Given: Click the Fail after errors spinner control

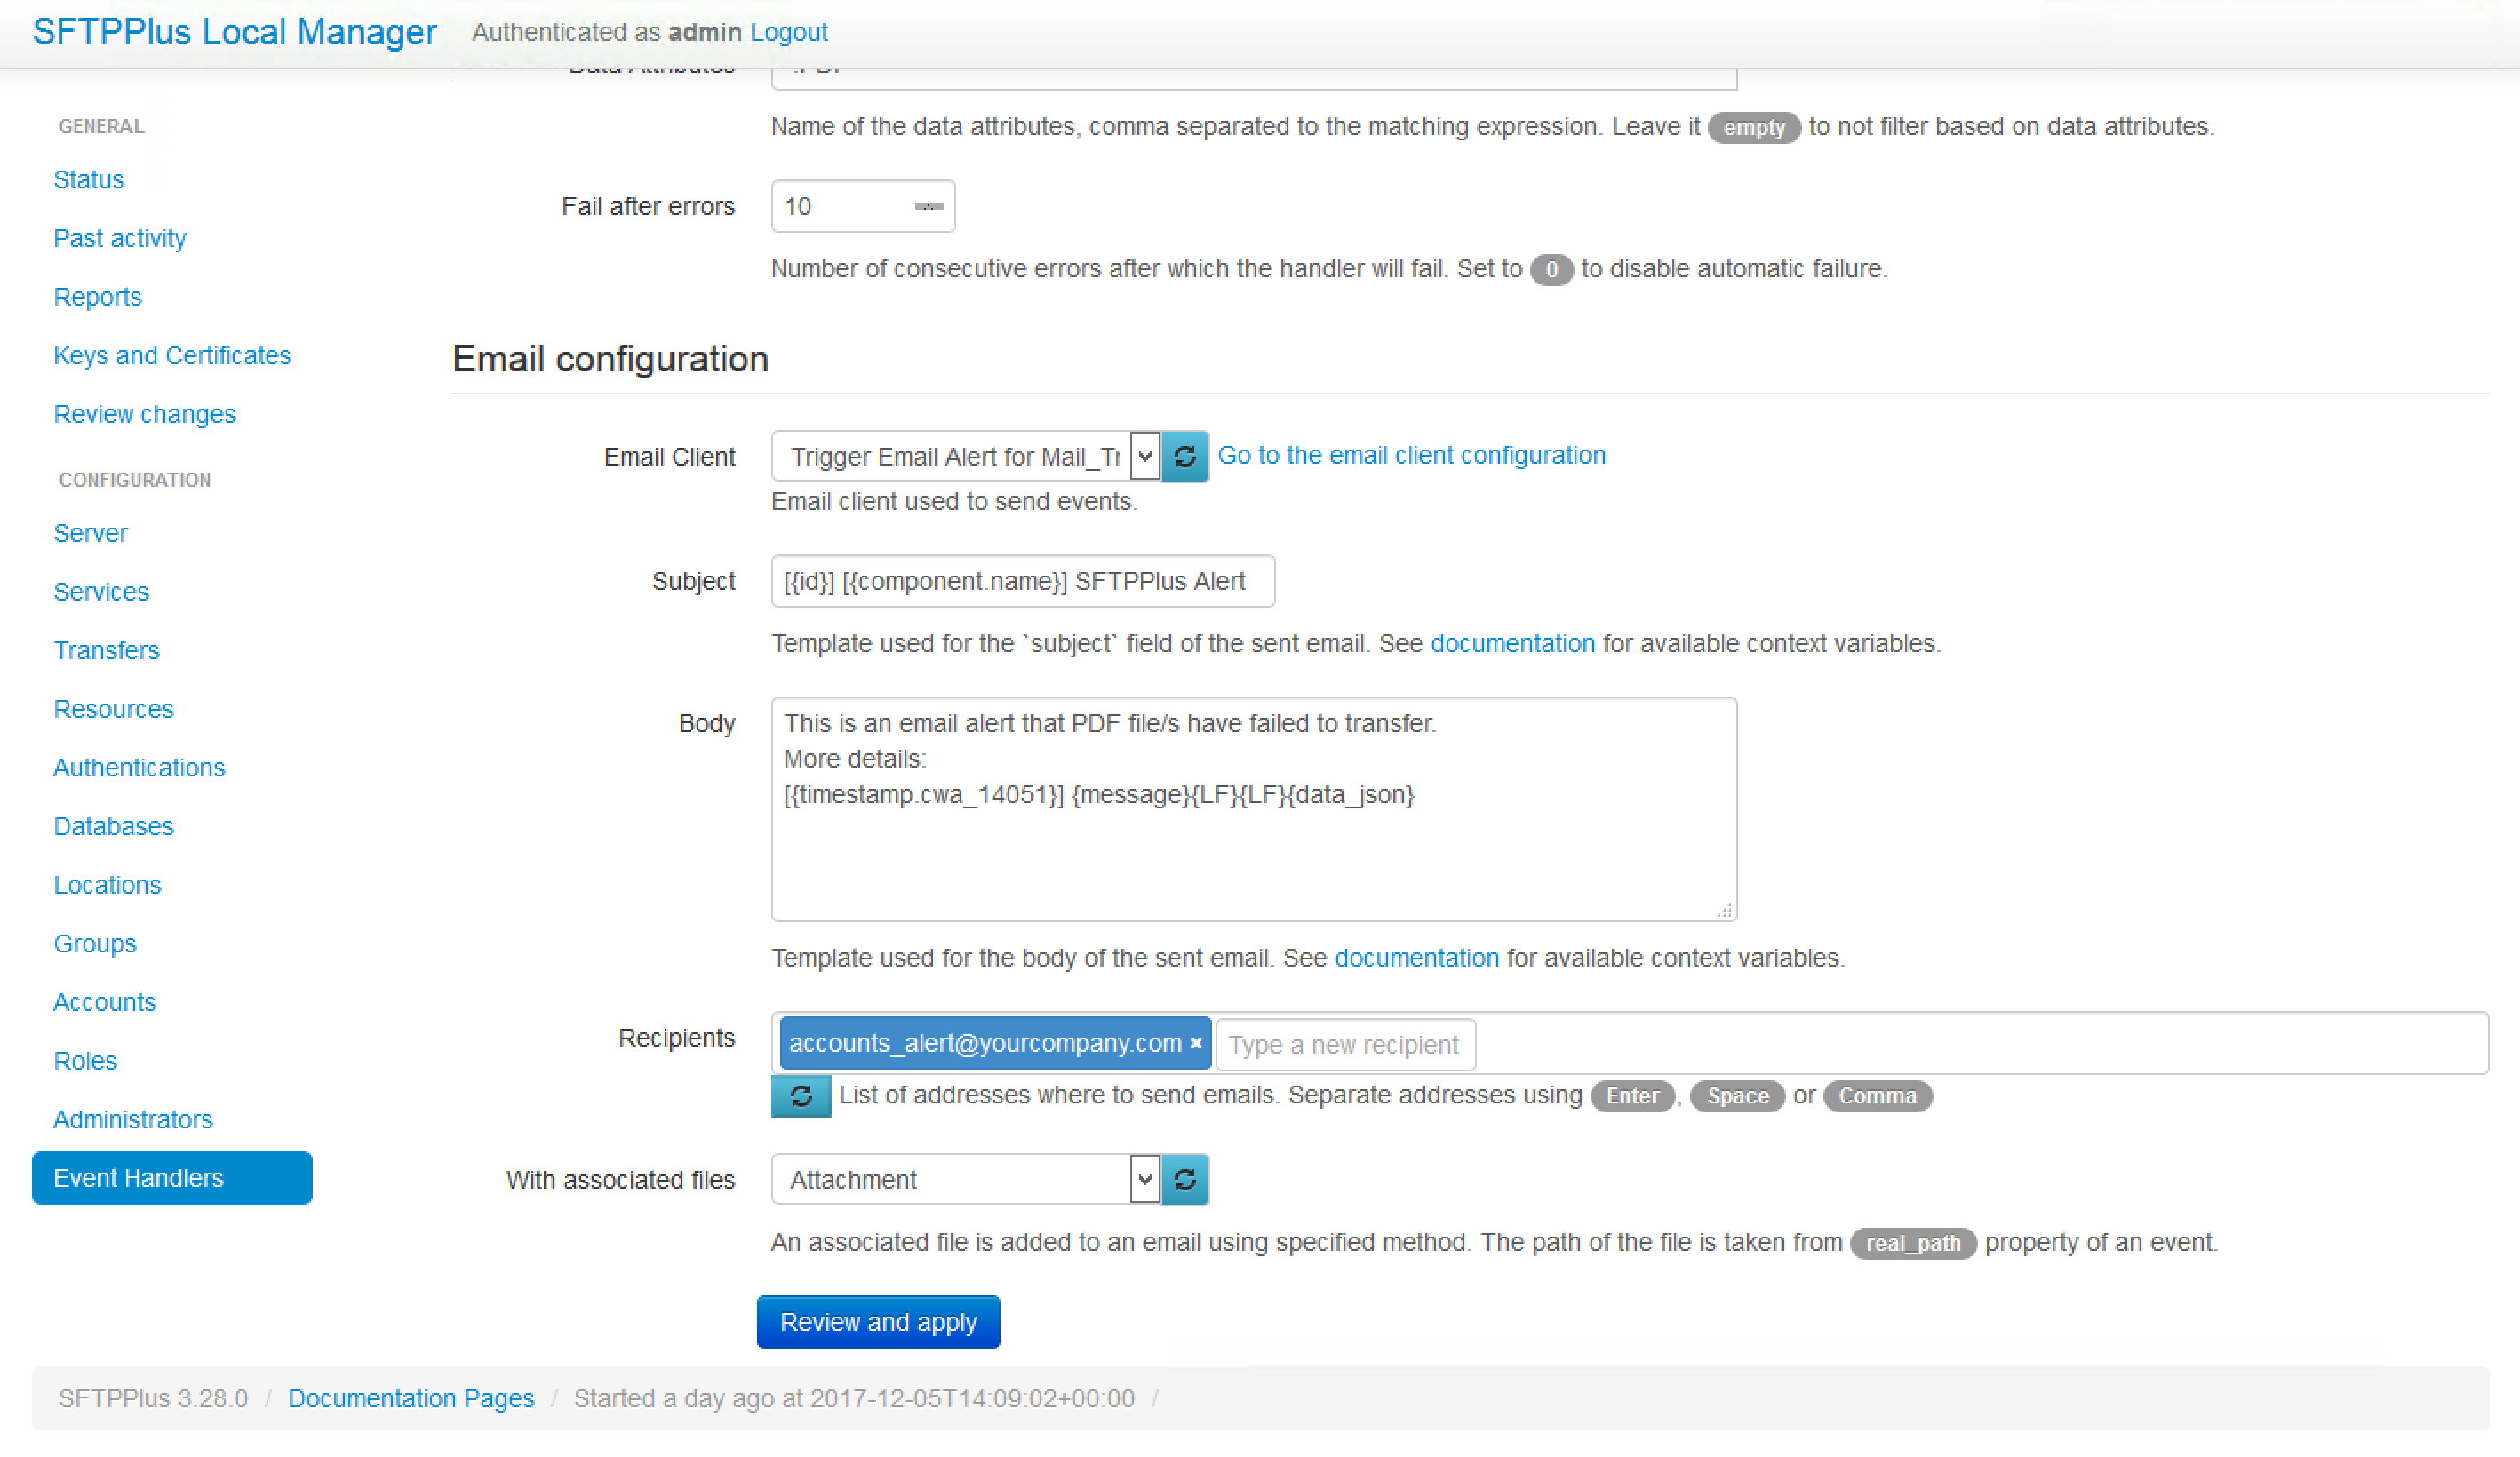Looking at the screenshot, I should coord(929,207).
